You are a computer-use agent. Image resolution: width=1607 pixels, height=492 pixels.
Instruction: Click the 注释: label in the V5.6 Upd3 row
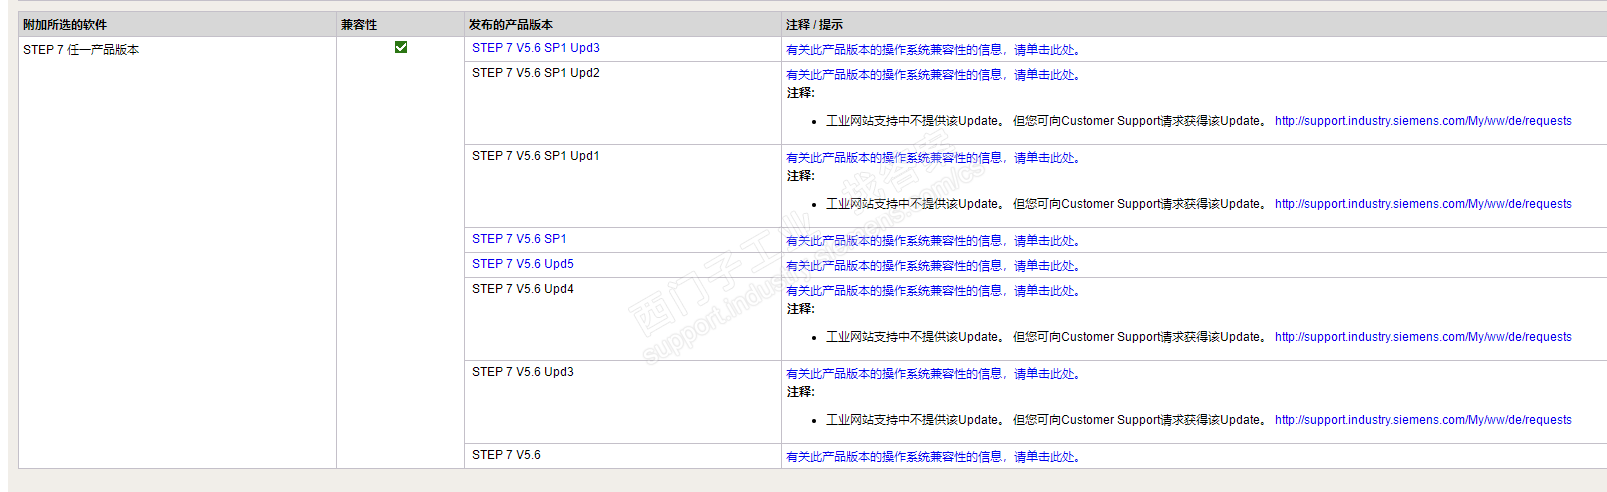(x=800, y=392)
